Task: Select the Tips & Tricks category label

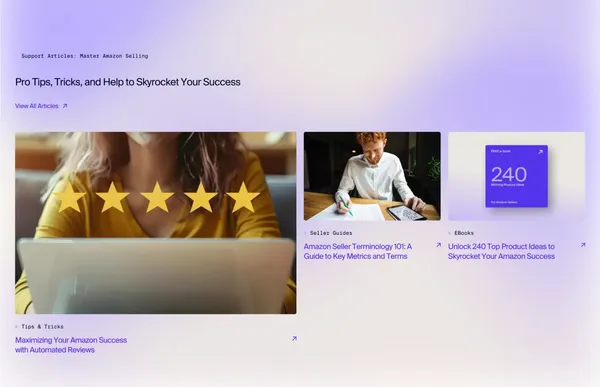Action: [x=42, y=327]
